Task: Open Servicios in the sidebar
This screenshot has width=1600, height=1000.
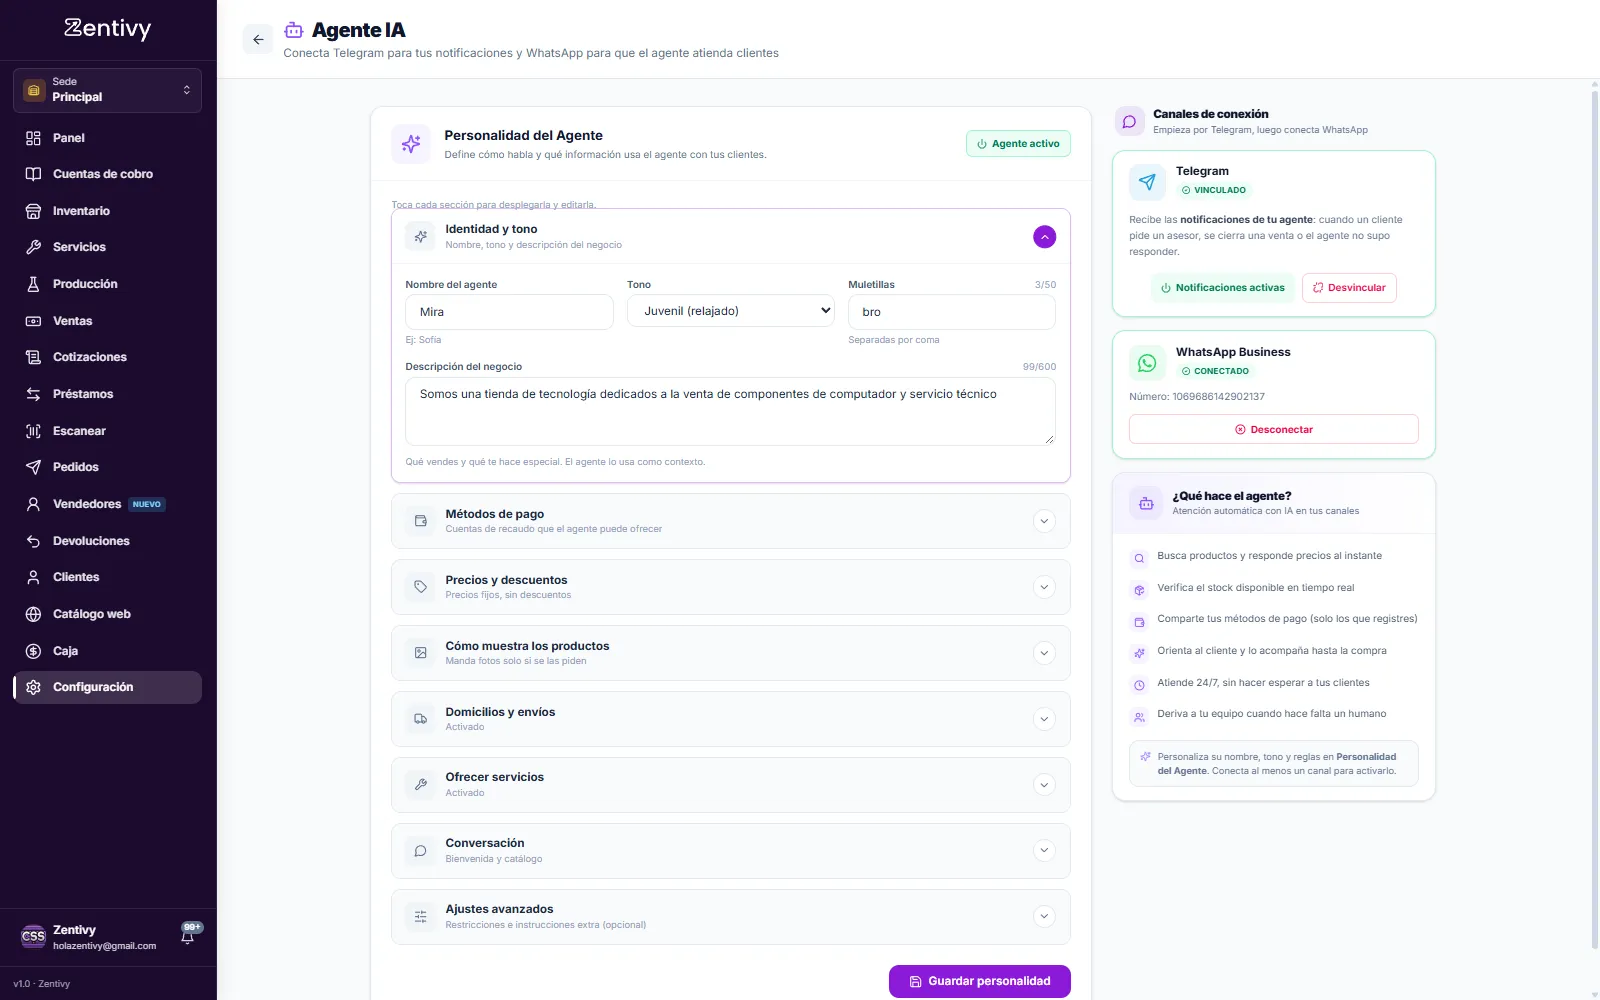Action: click(107, 247)
